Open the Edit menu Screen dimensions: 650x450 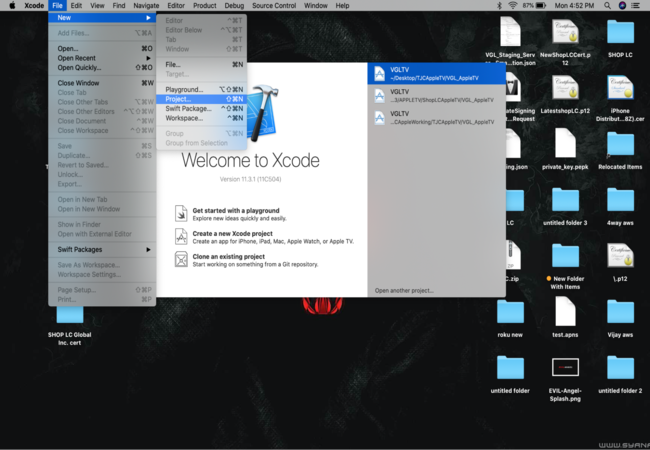tap(76, 5)
